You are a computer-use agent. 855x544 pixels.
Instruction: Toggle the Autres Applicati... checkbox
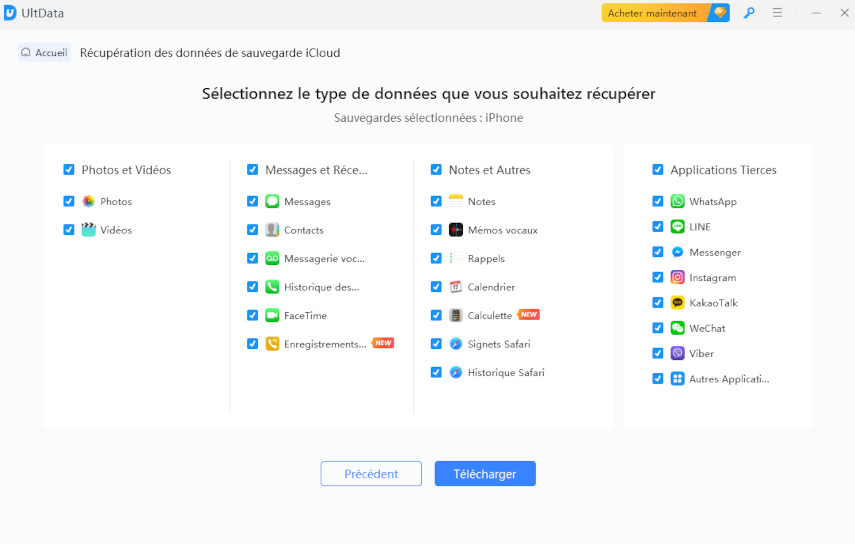click(658, 378)
